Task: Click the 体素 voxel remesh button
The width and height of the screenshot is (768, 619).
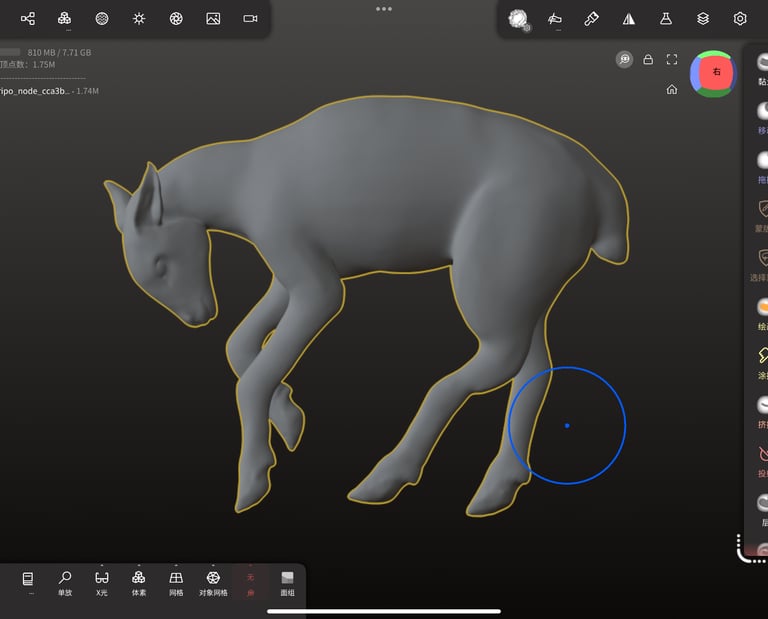Action: click(x=139, y=584)
